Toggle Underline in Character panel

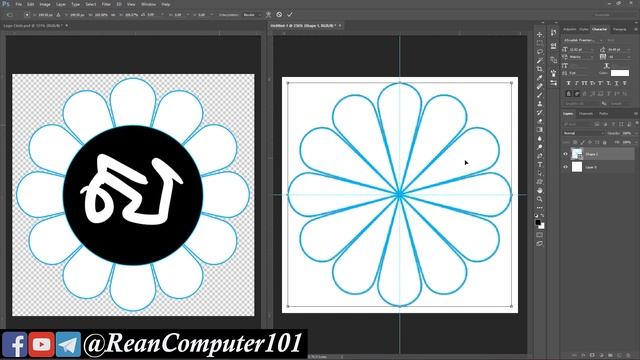click(x=616, y=83)
